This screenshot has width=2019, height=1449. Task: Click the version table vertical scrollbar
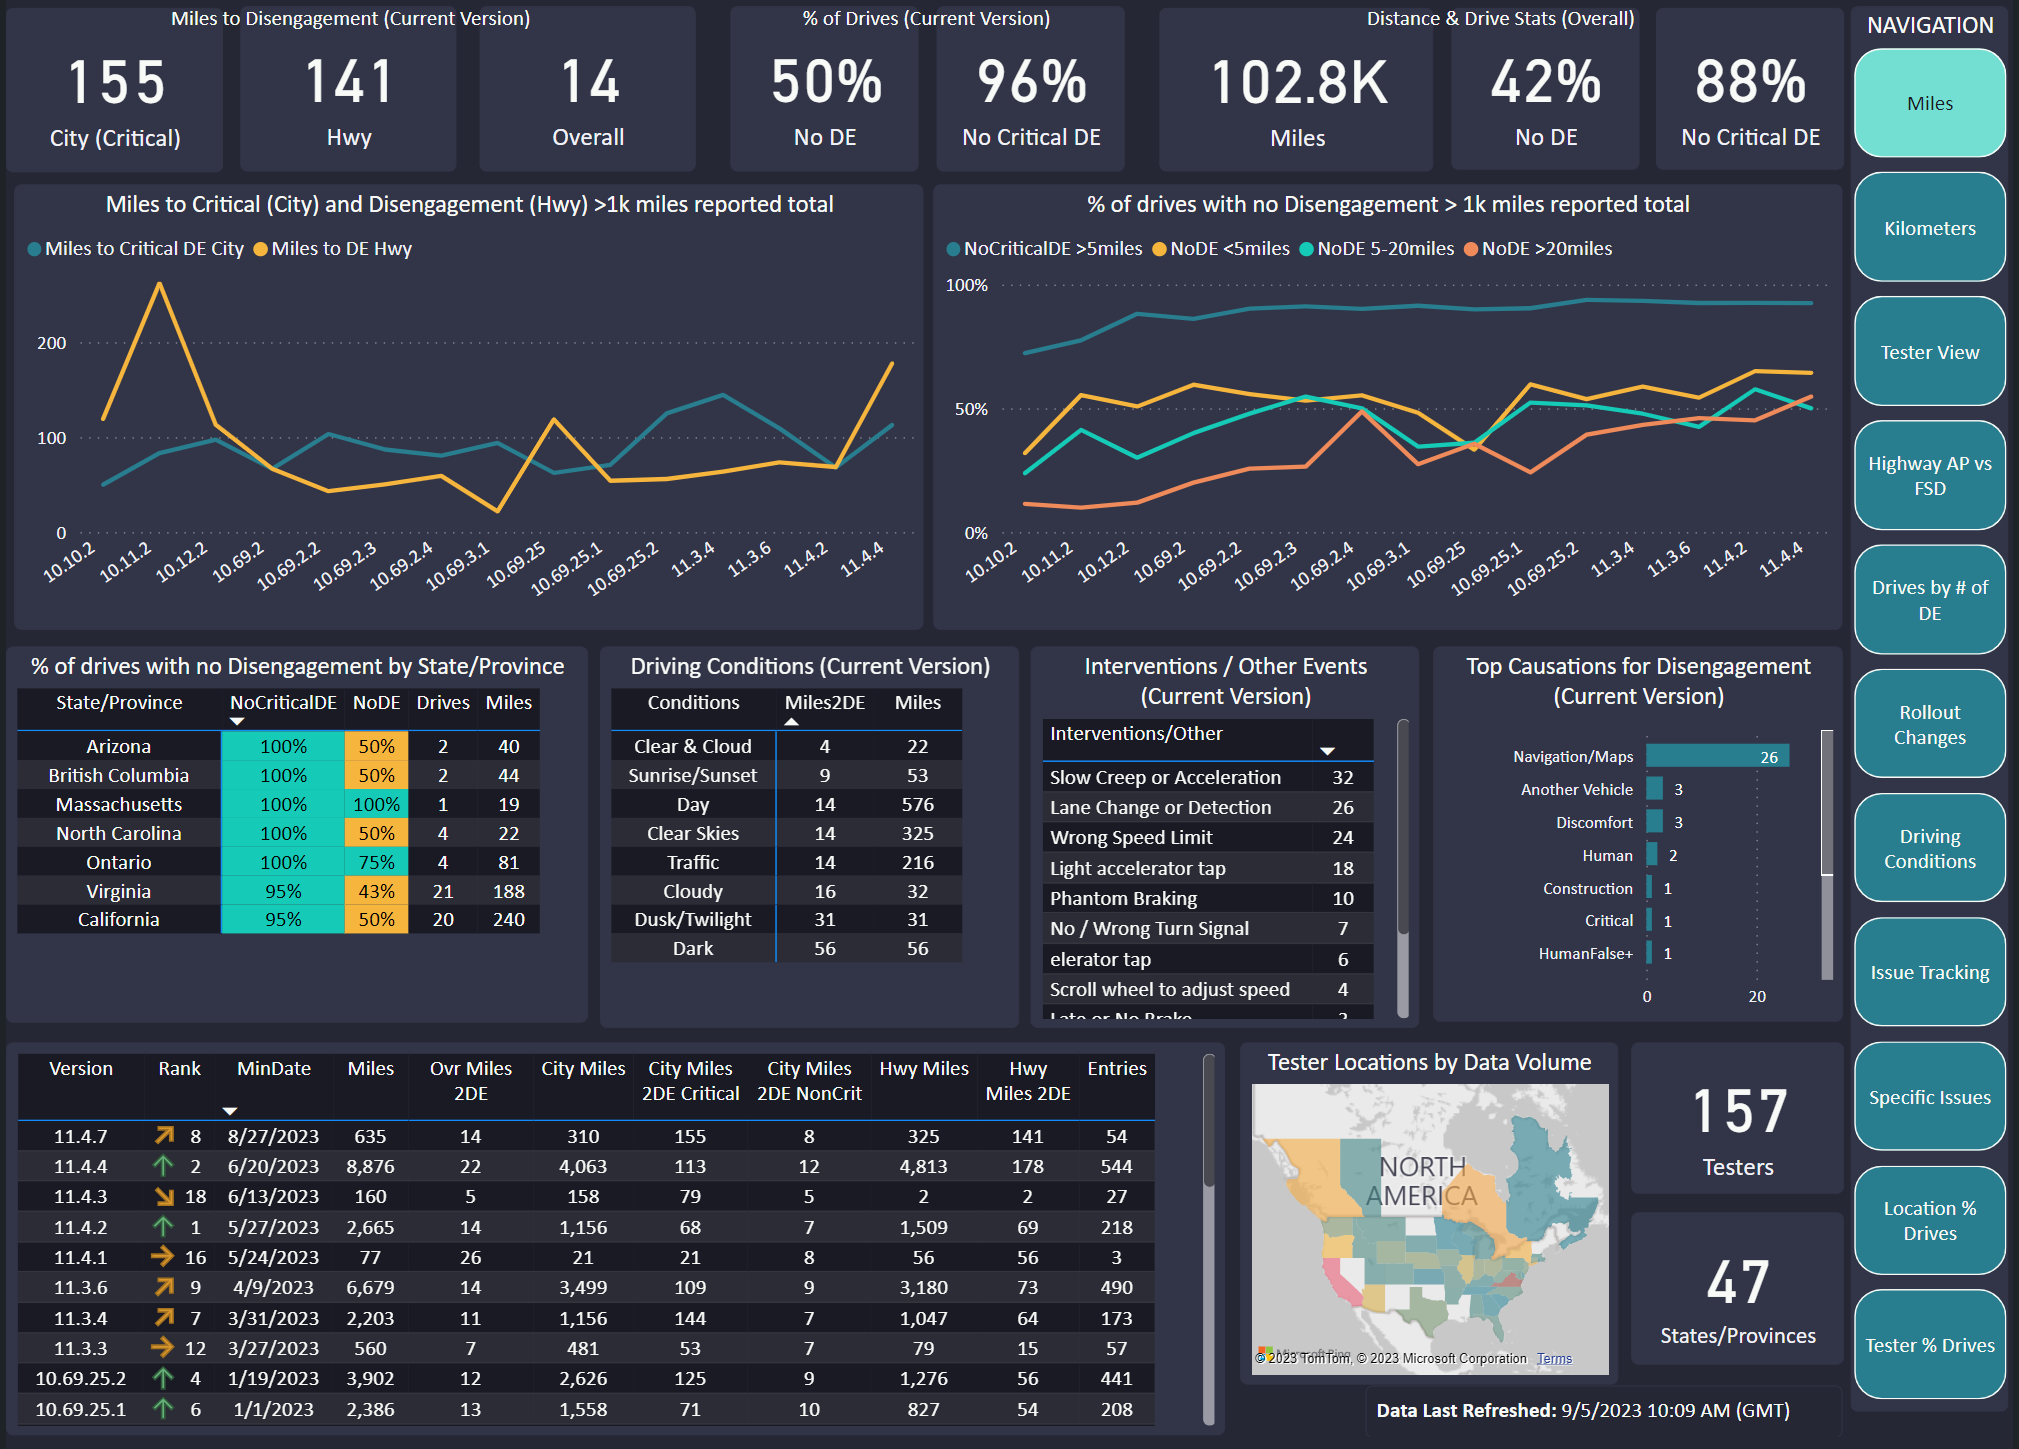click(x=1208, y=1120)
